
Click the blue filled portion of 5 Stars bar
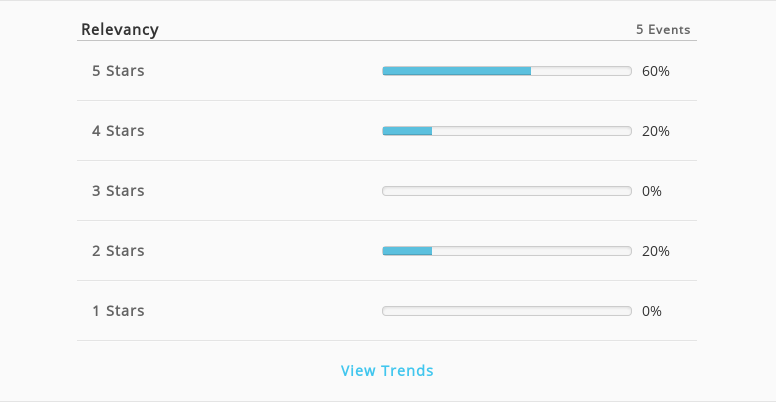[x=457, y=71]
